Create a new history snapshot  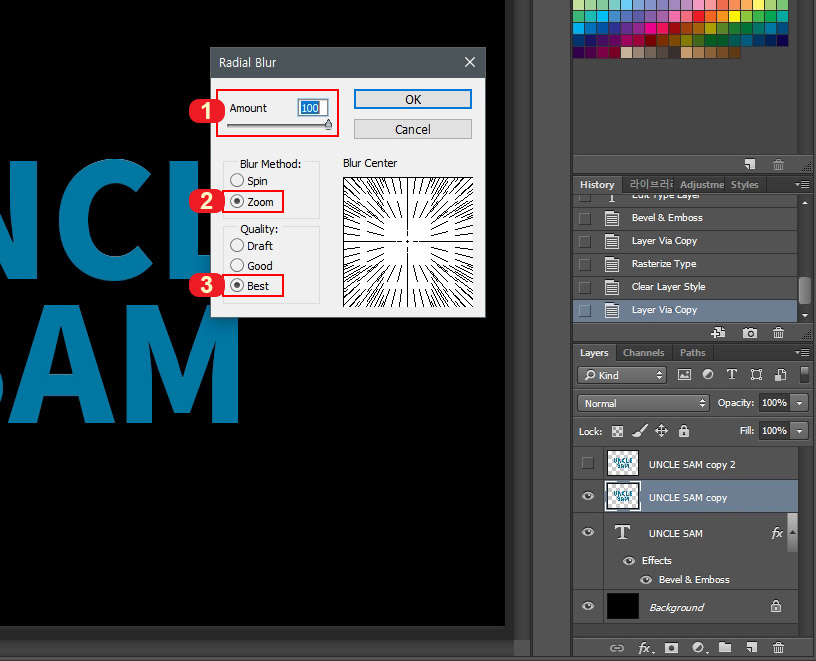point(749,333)
